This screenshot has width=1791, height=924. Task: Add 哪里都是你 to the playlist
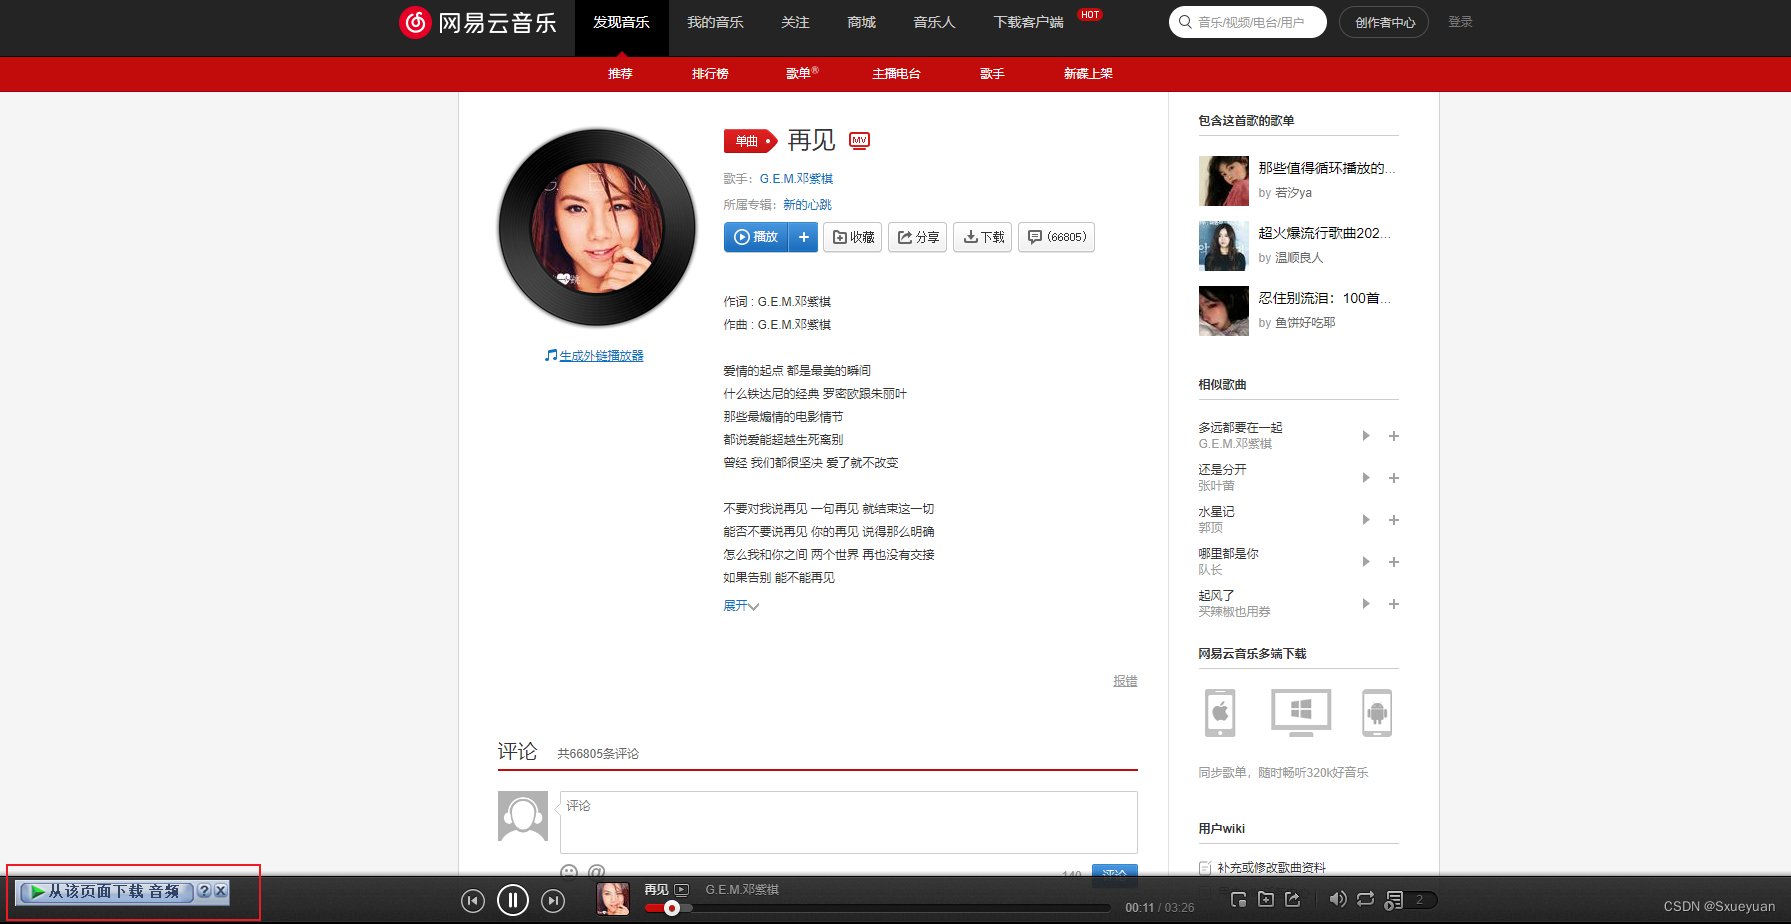(x=1394, y=562)
